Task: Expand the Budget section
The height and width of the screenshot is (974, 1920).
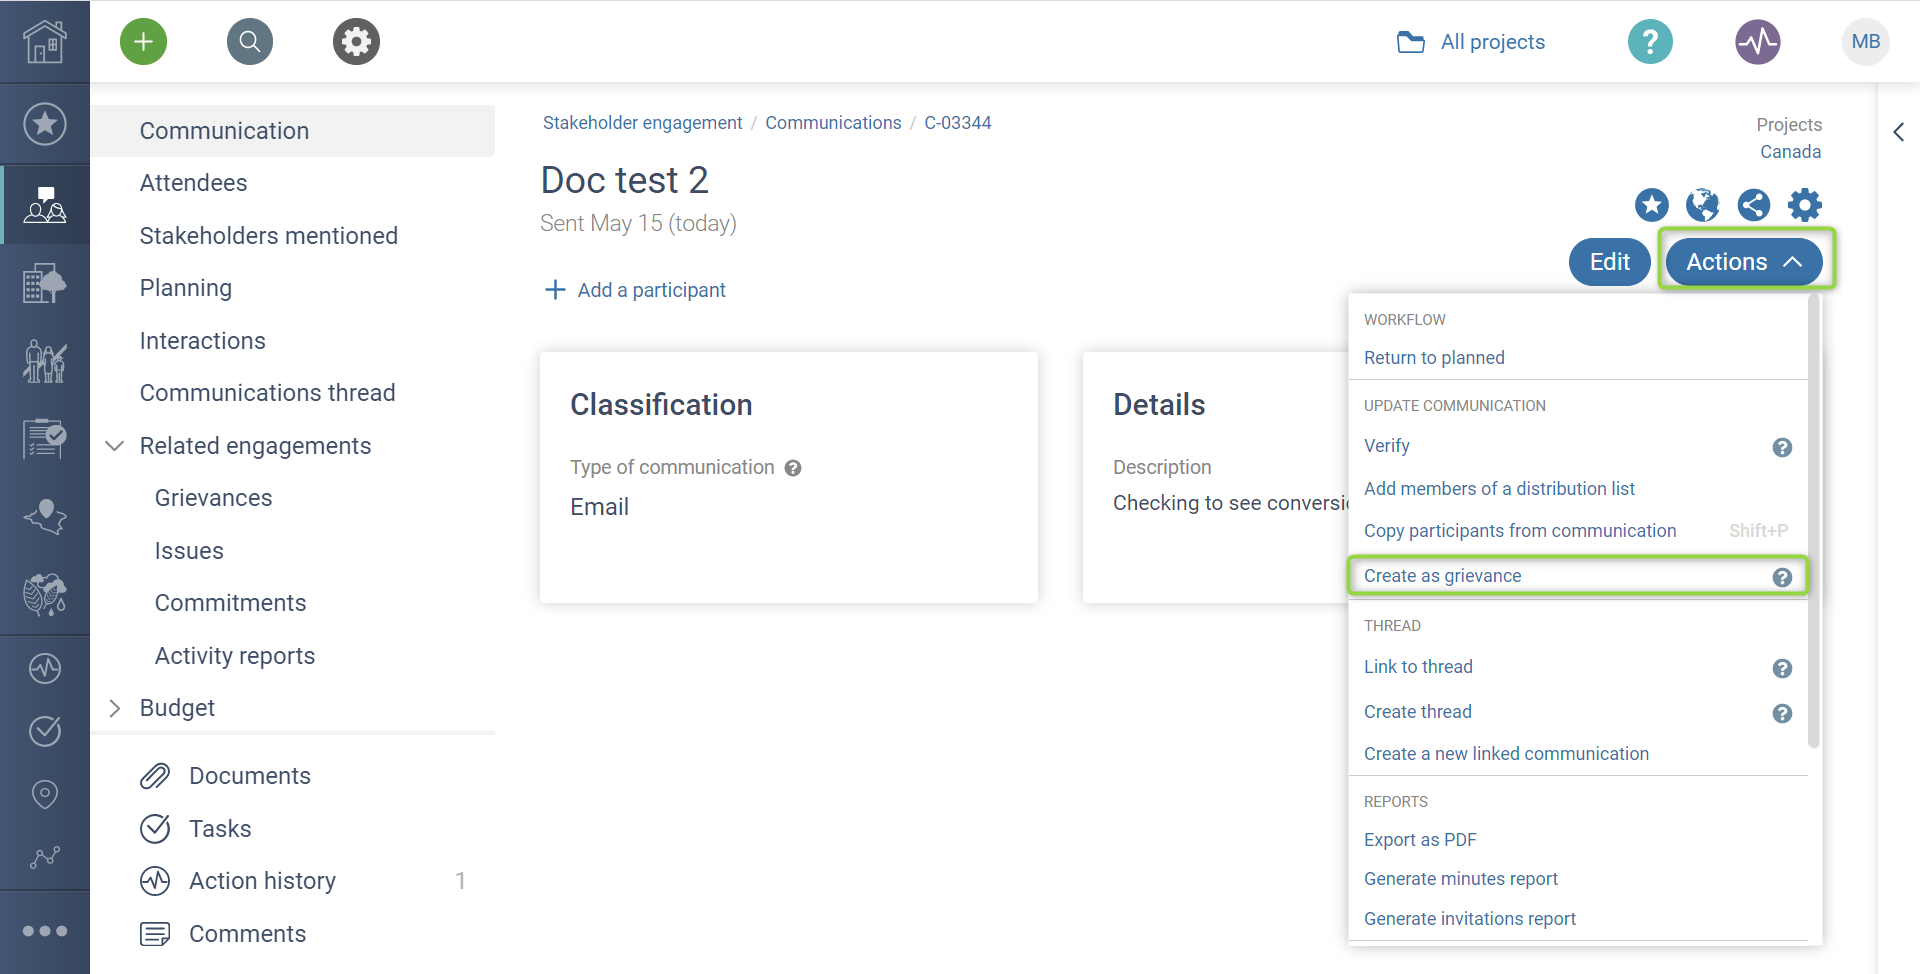Action: (x=115, y=708)
